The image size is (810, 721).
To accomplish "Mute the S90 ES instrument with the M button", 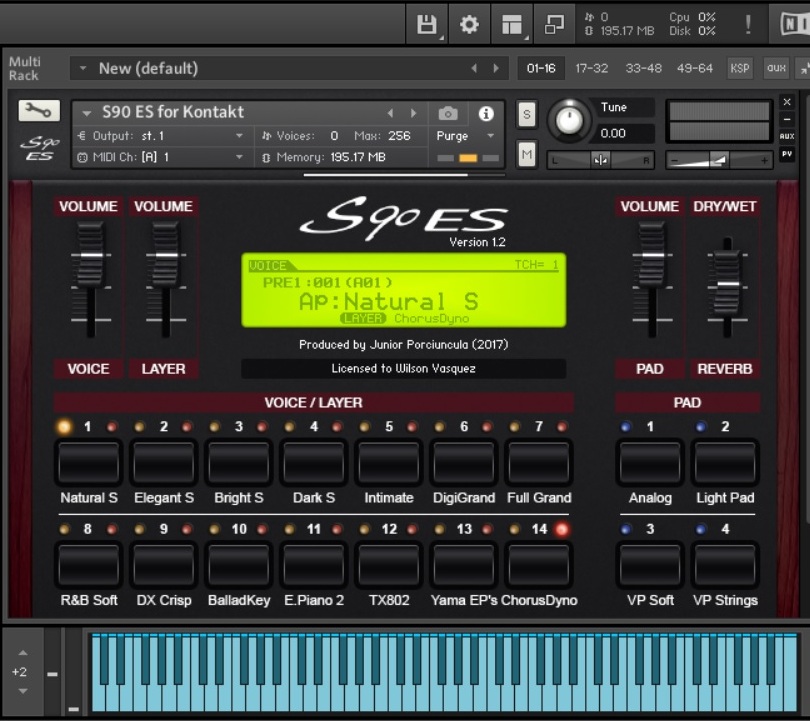I will tap(527, 154).
